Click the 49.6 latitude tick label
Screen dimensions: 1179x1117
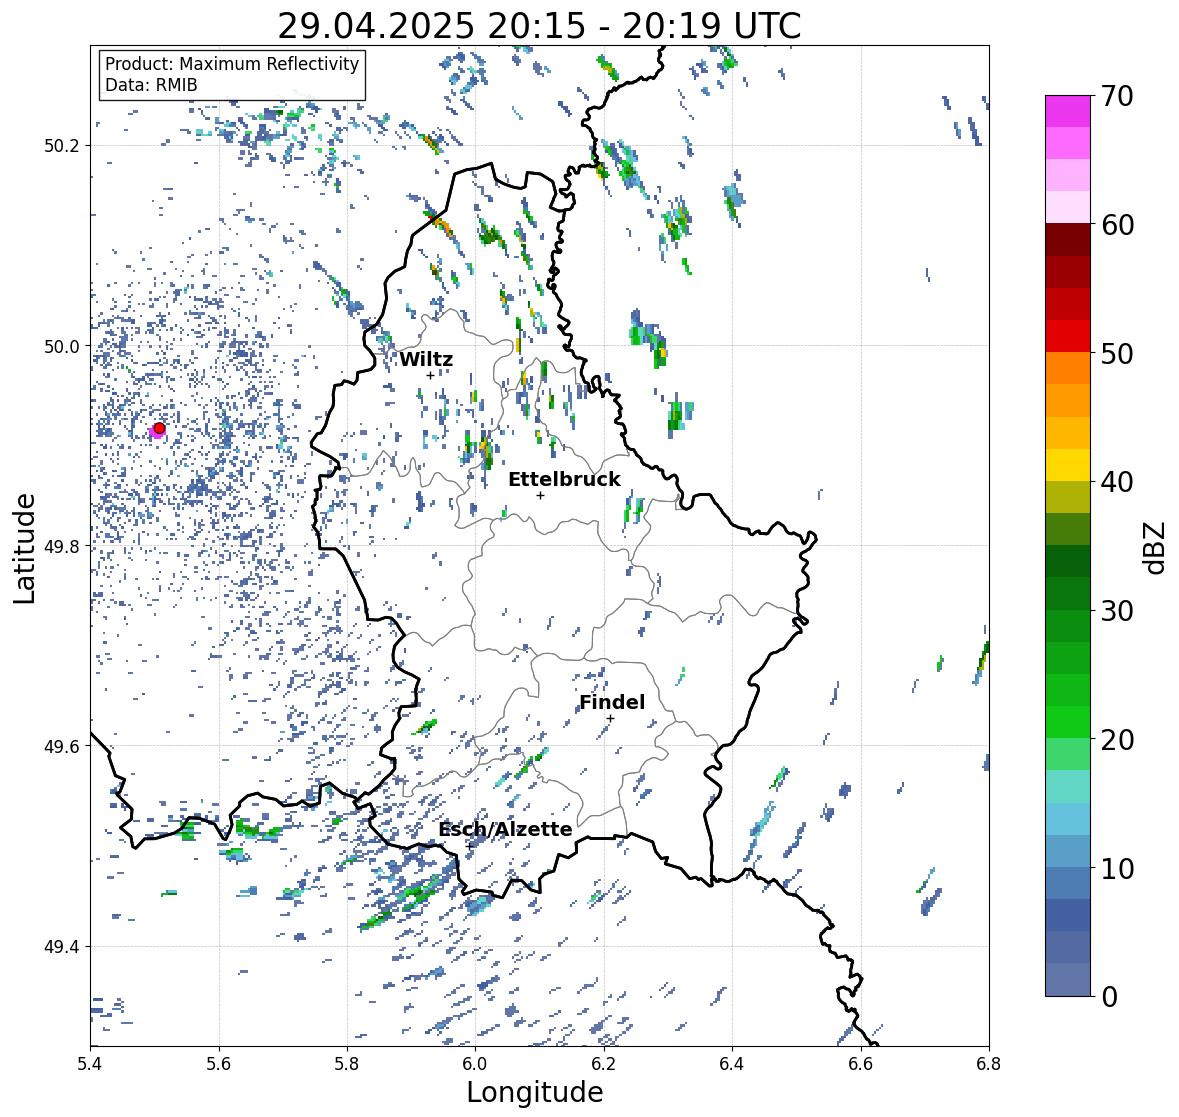point(62,746)
